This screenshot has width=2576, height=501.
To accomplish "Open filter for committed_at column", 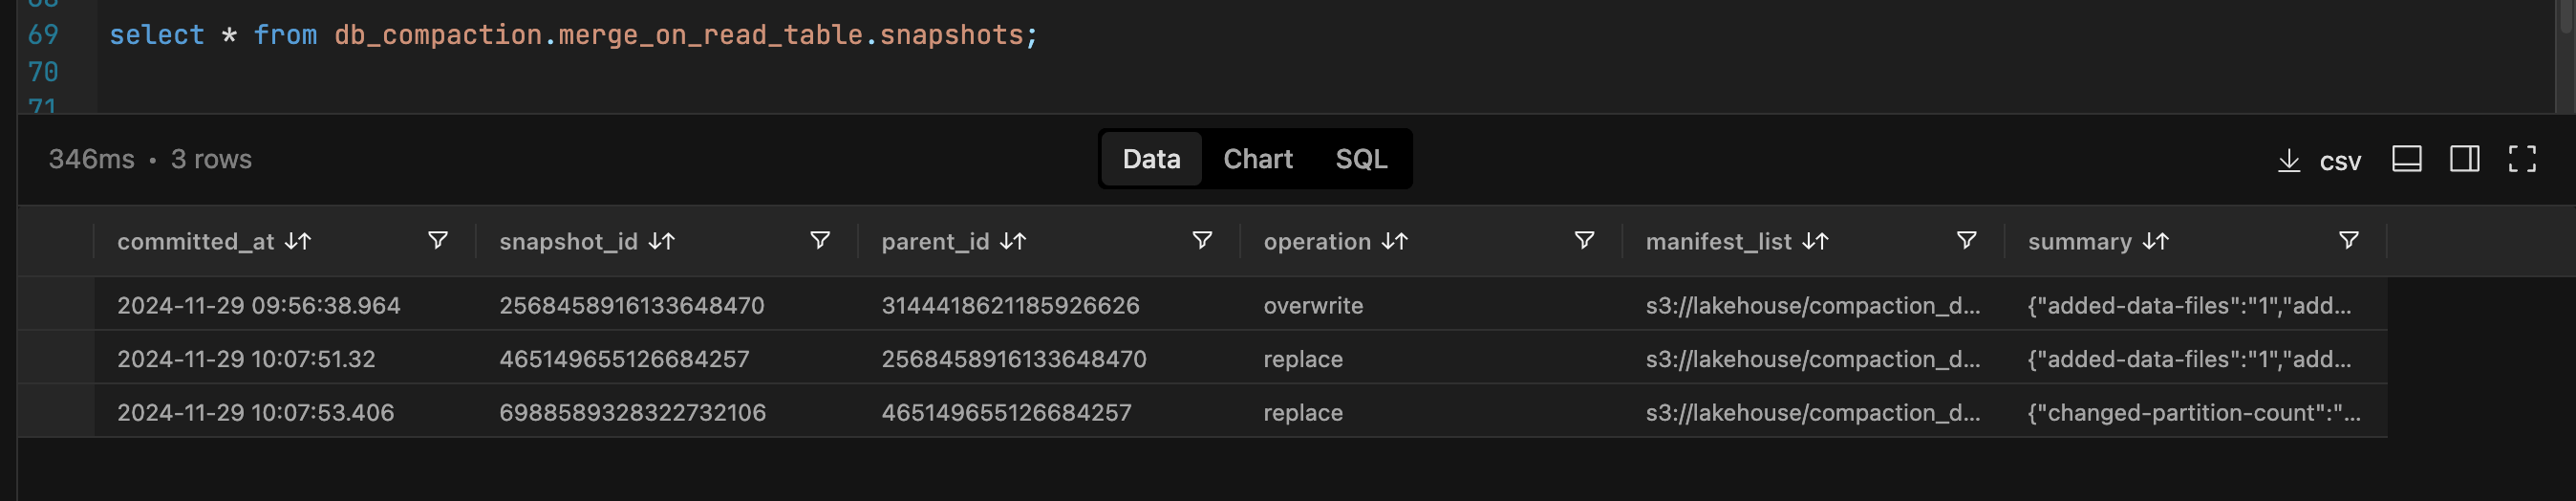I will pos(437,240).
